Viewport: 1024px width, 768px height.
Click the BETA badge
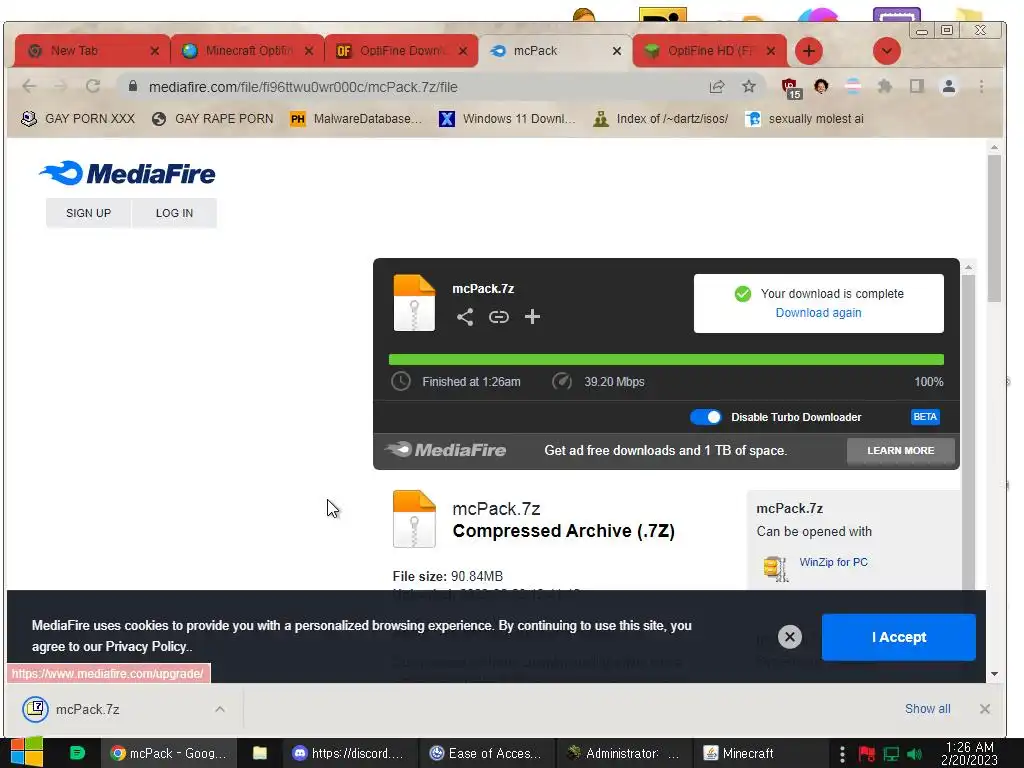[x=925, y=417]
